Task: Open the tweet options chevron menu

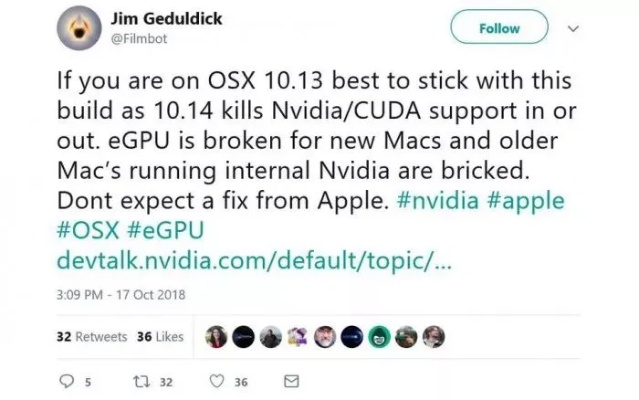Action: 574,30
